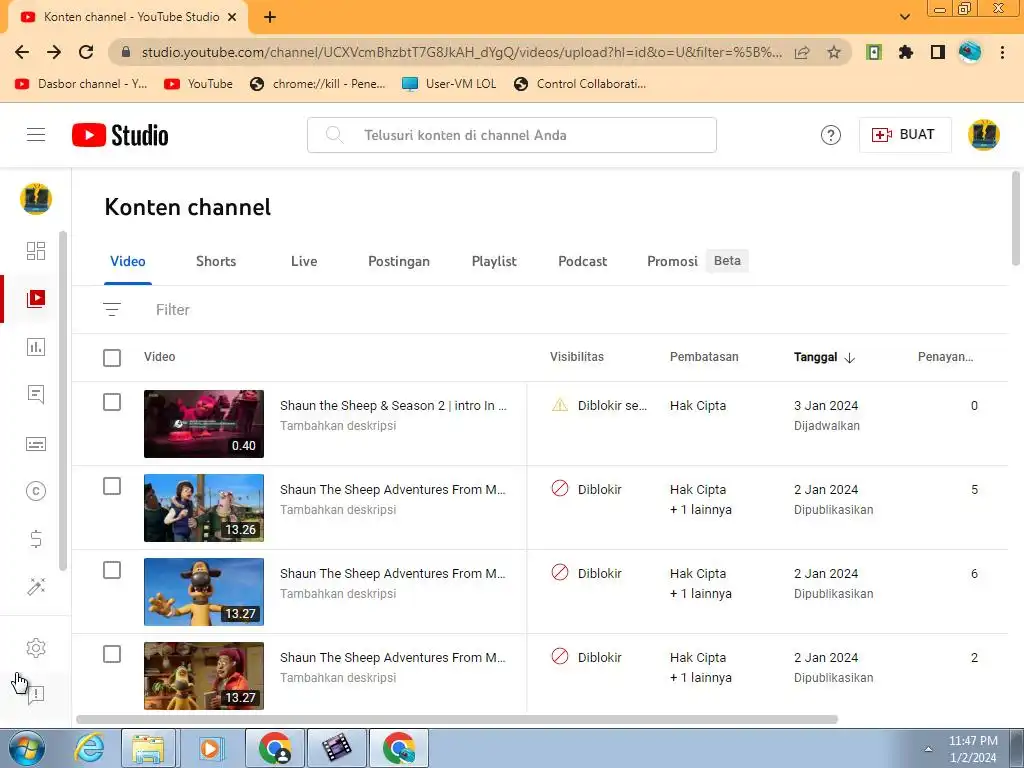This screenshot has width=1024, height=768.
Task: Sort by Tanggal column arrow
Action: (850, 358)
